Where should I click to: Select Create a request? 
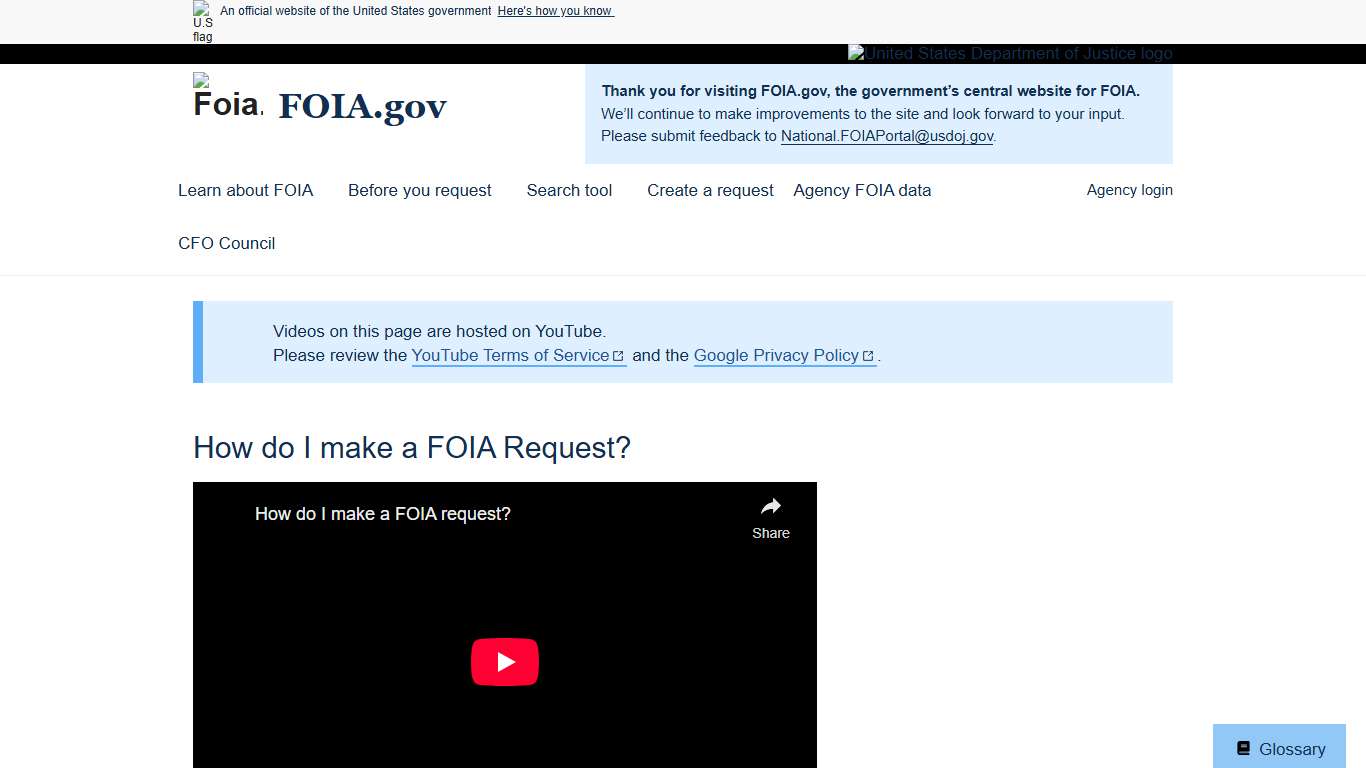tap(710, 190)
